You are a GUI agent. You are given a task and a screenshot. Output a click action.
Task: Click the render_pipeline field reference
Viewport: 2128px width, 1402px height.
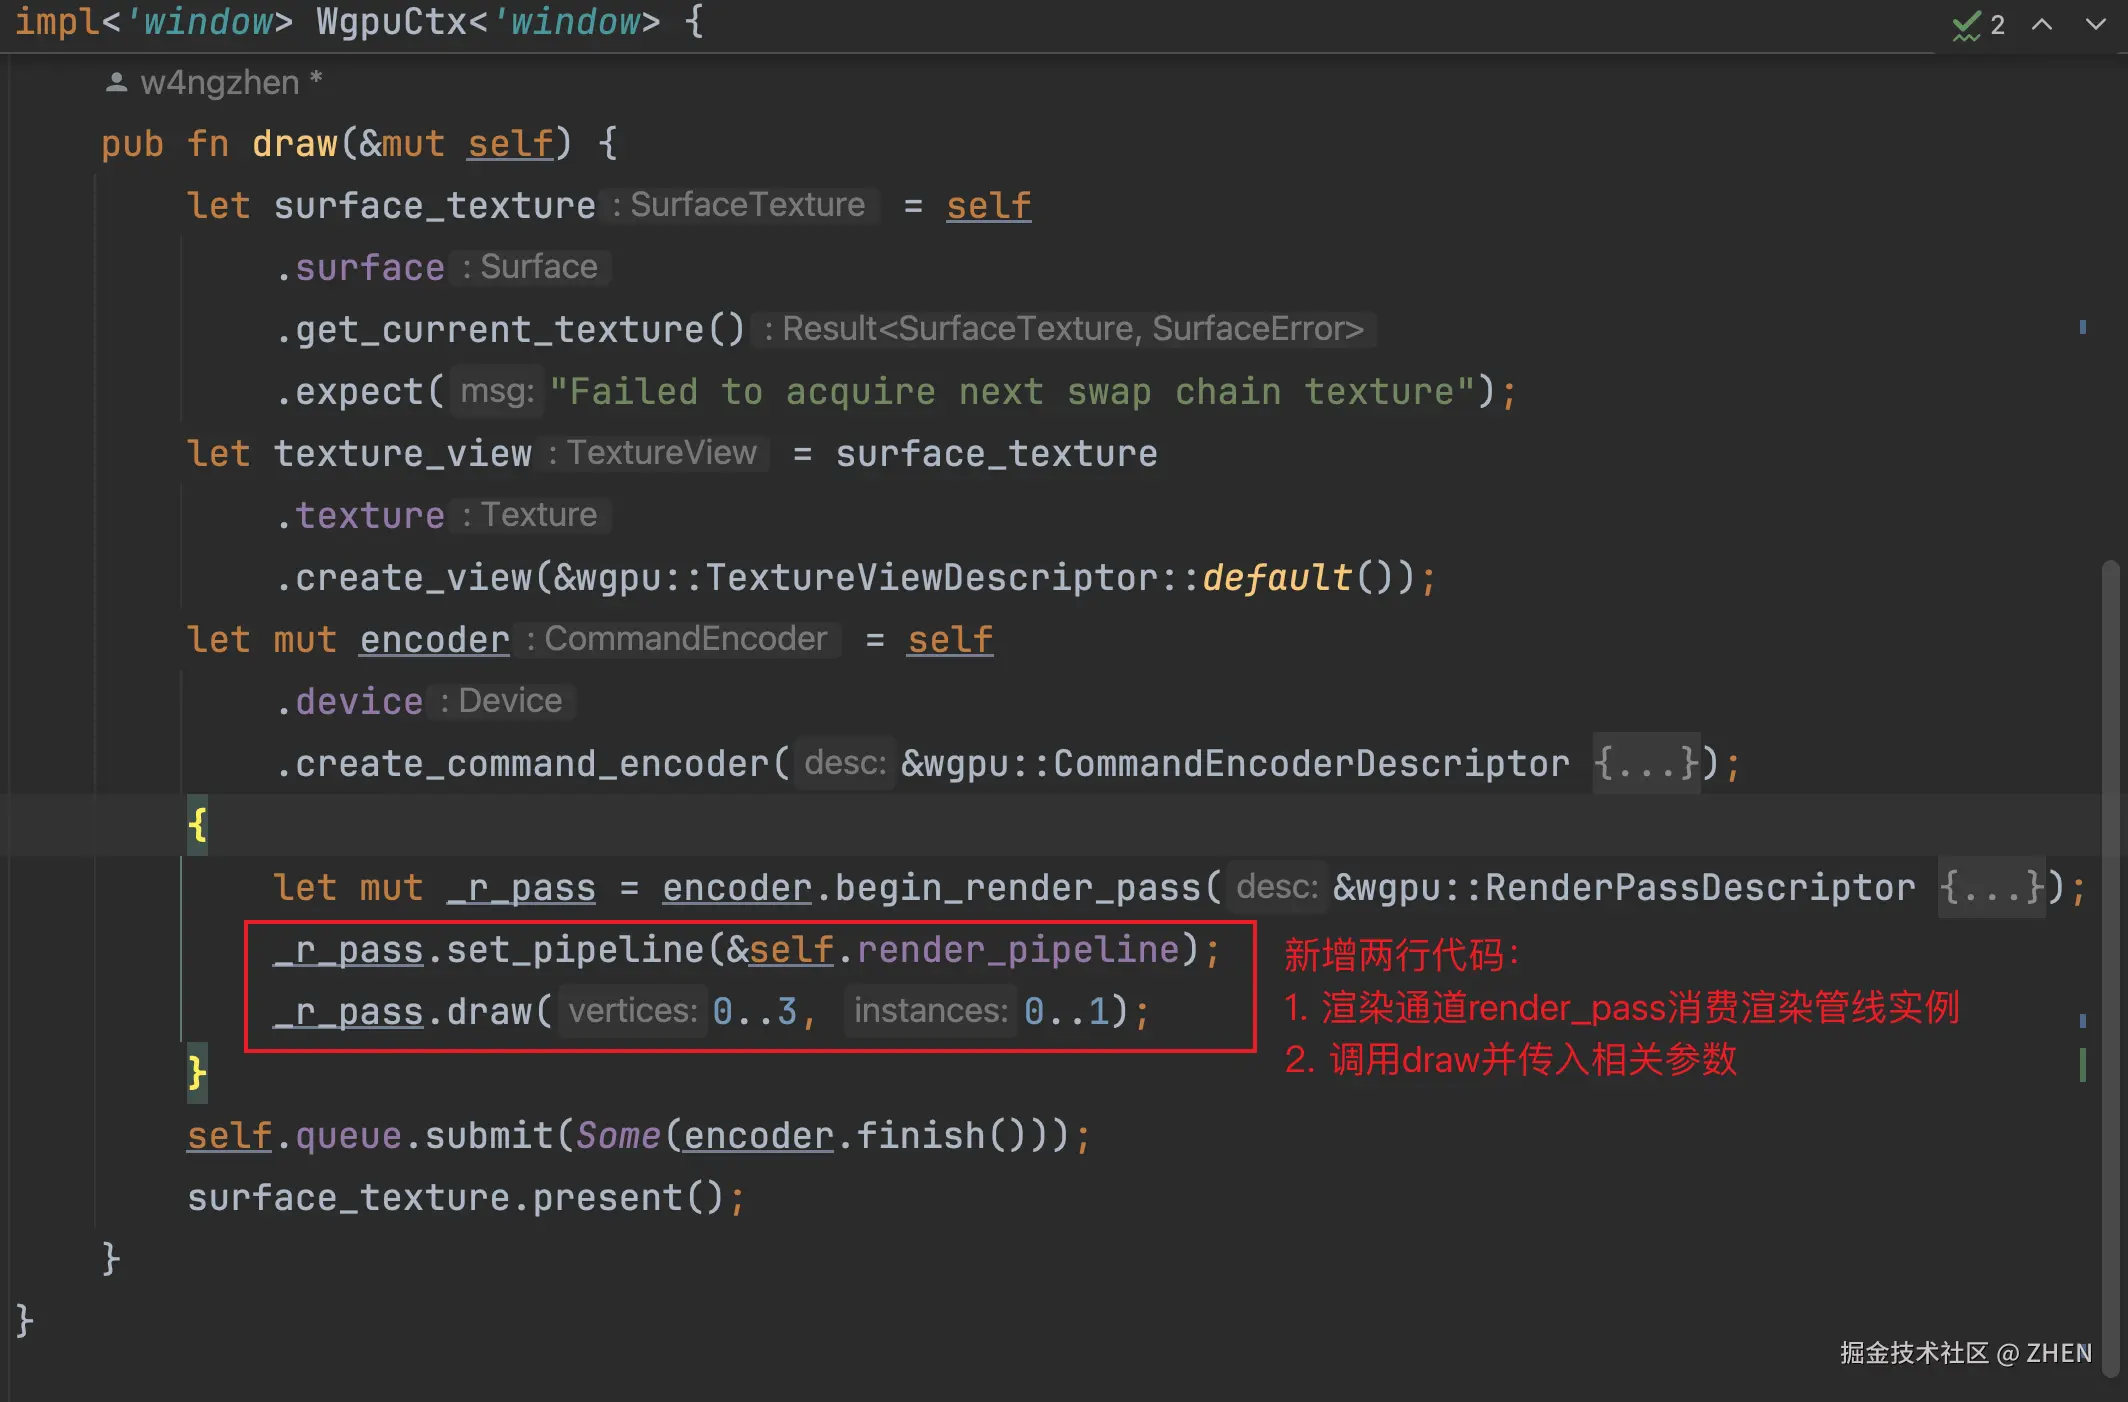point(1018,950)
